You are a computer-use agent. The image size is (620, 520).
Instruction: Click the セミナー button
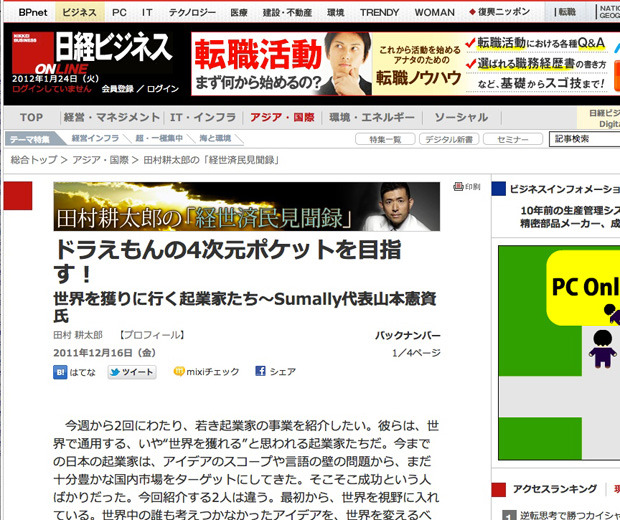click(513, 139)
